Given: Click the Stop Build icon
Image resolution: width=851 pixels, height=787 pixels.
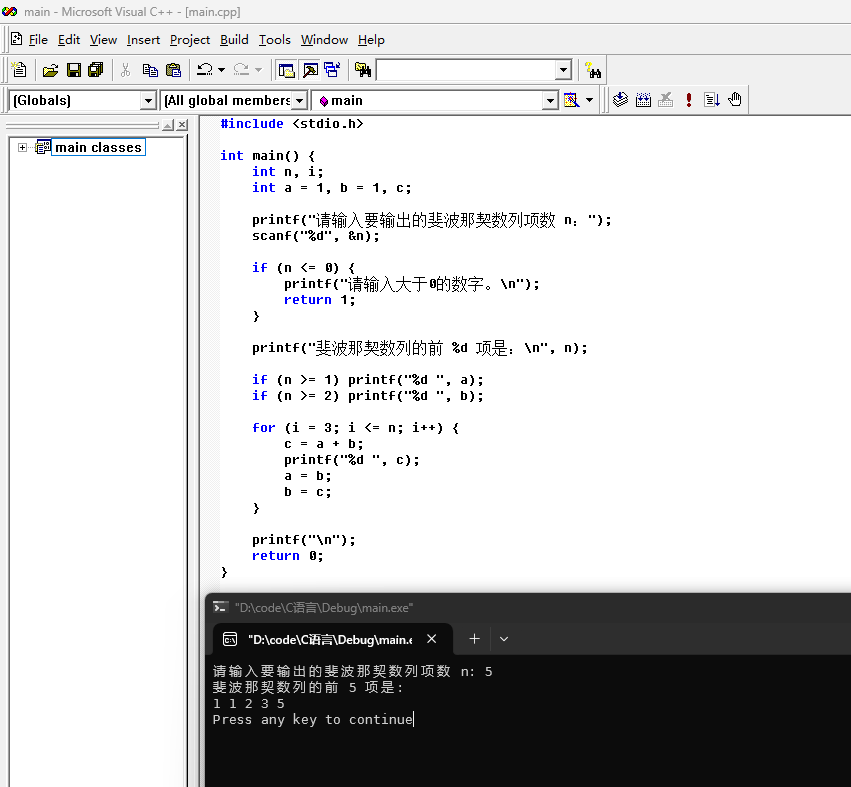Looking at the screenshot, I should pos(665,100).
